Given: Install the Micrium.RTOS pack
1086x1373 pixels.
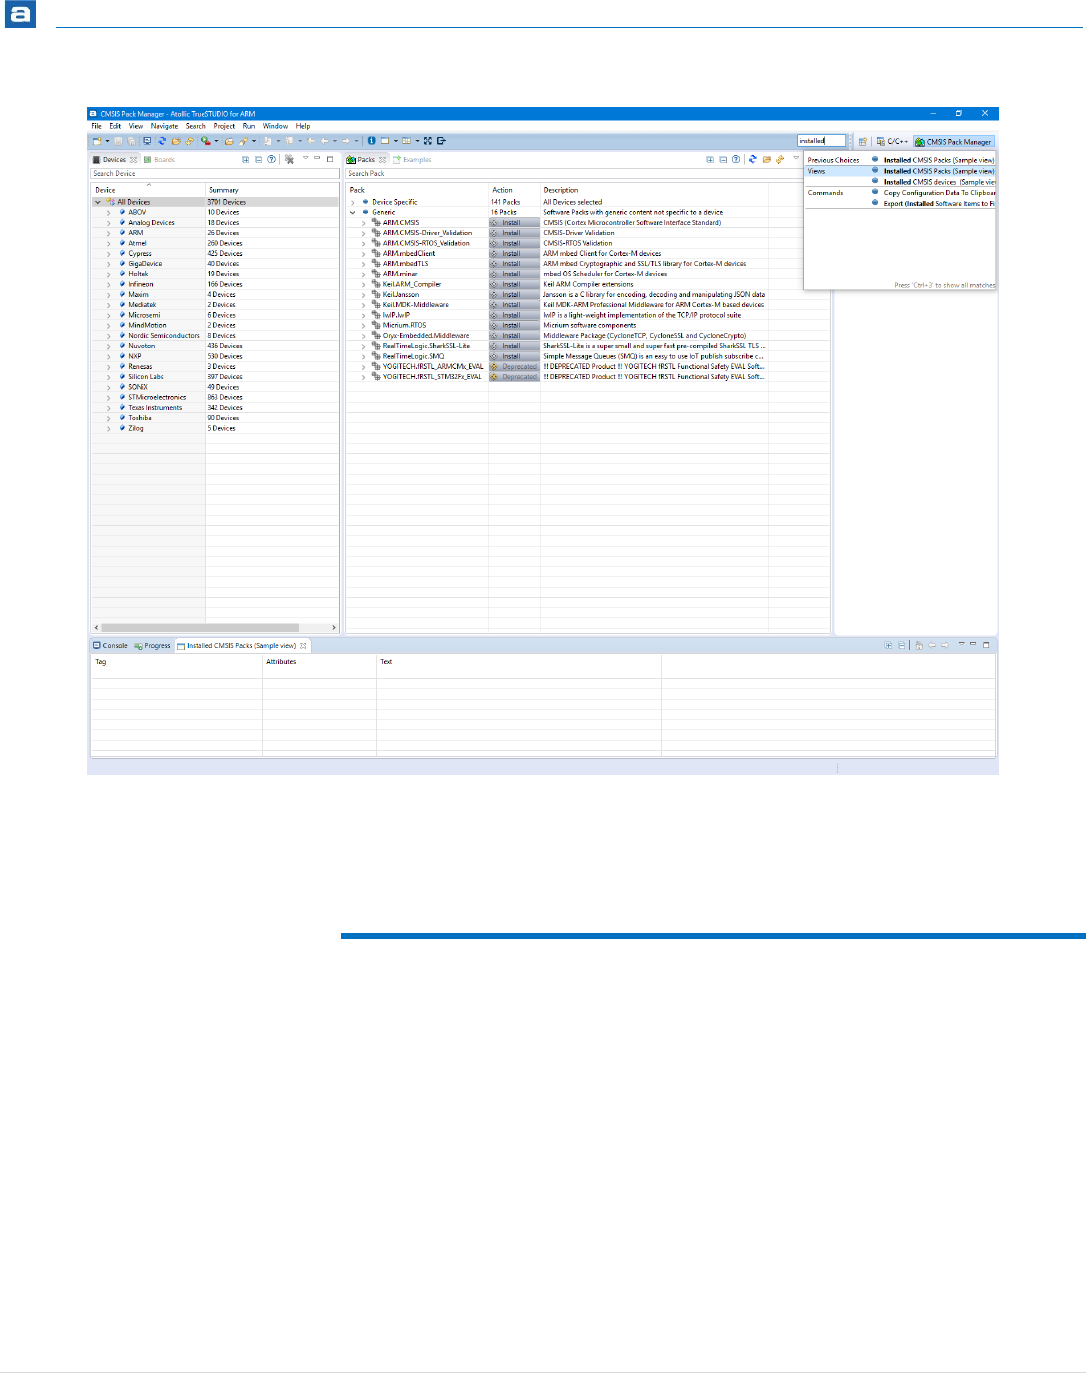Looking at the screenshot, I should pyautogui.click(x=513, y=325).
